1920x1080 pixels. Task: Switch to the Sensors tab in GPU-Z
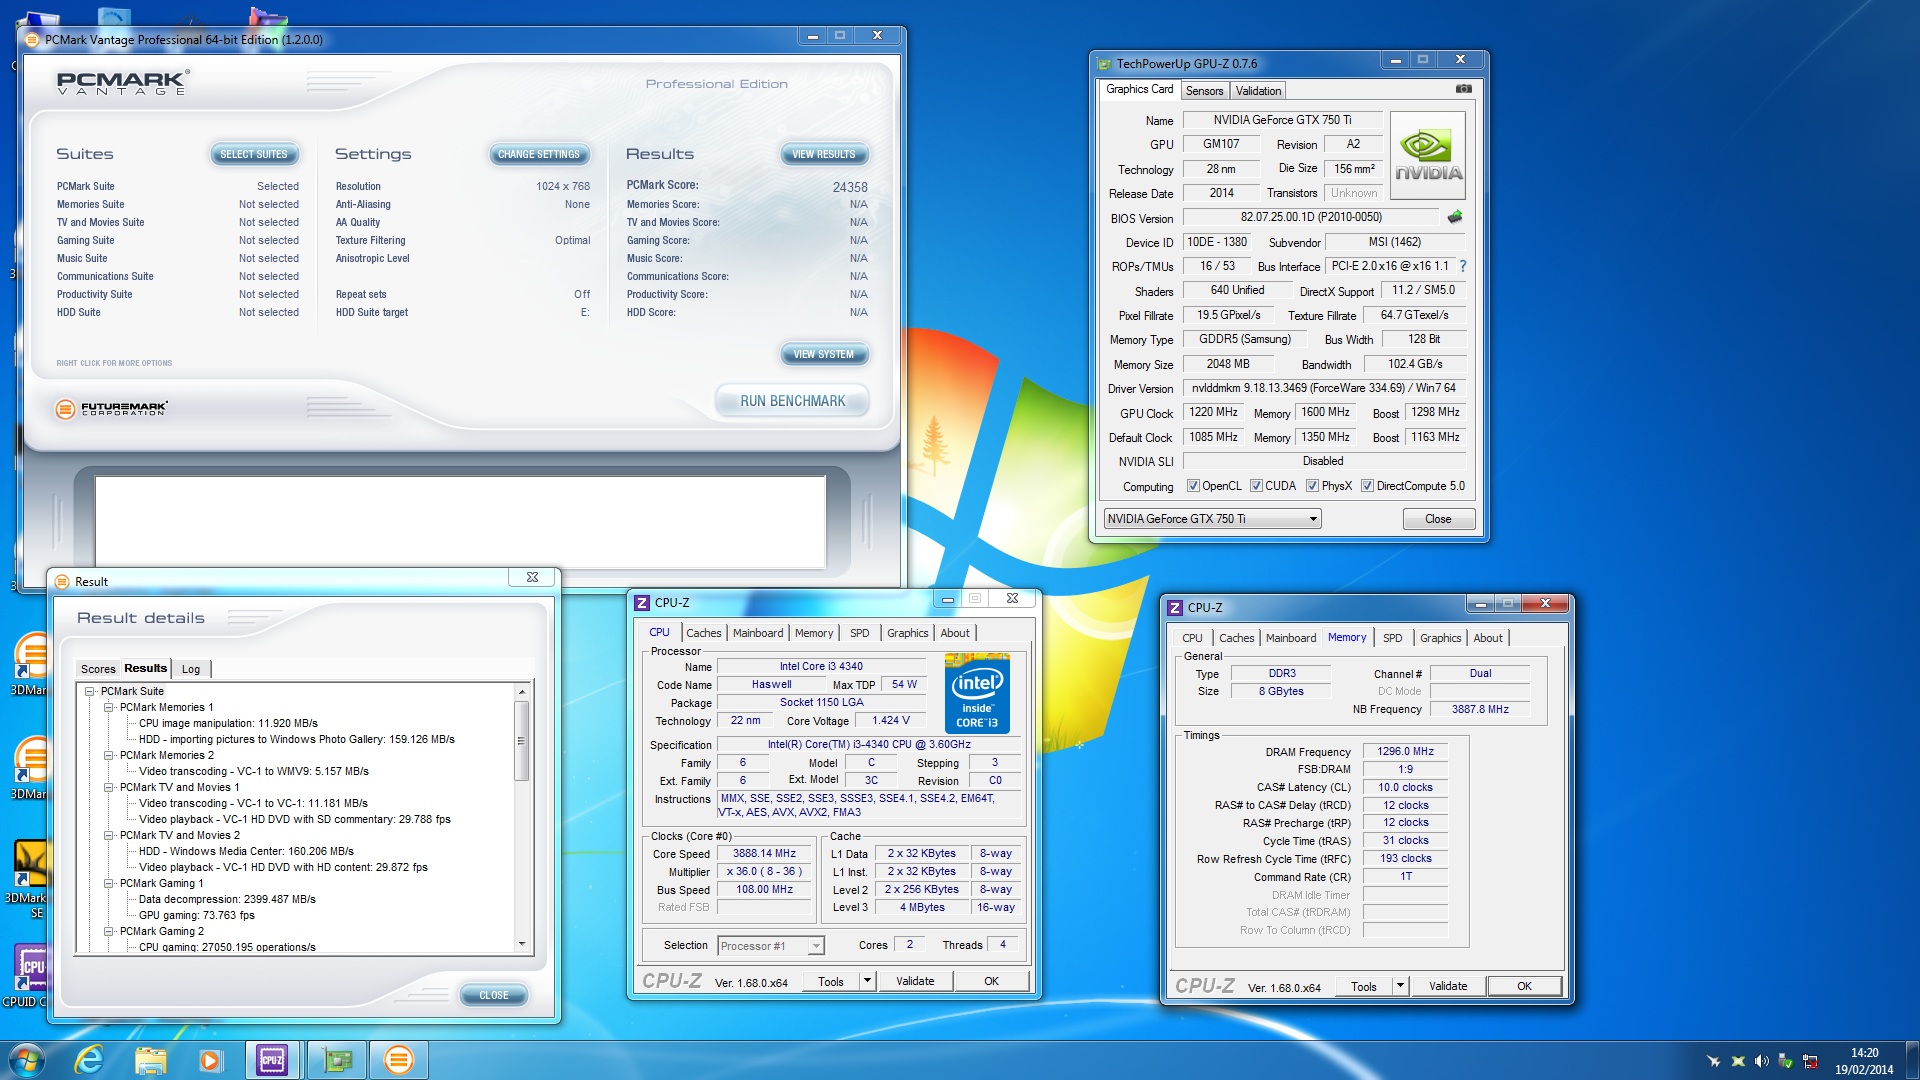1204,91
